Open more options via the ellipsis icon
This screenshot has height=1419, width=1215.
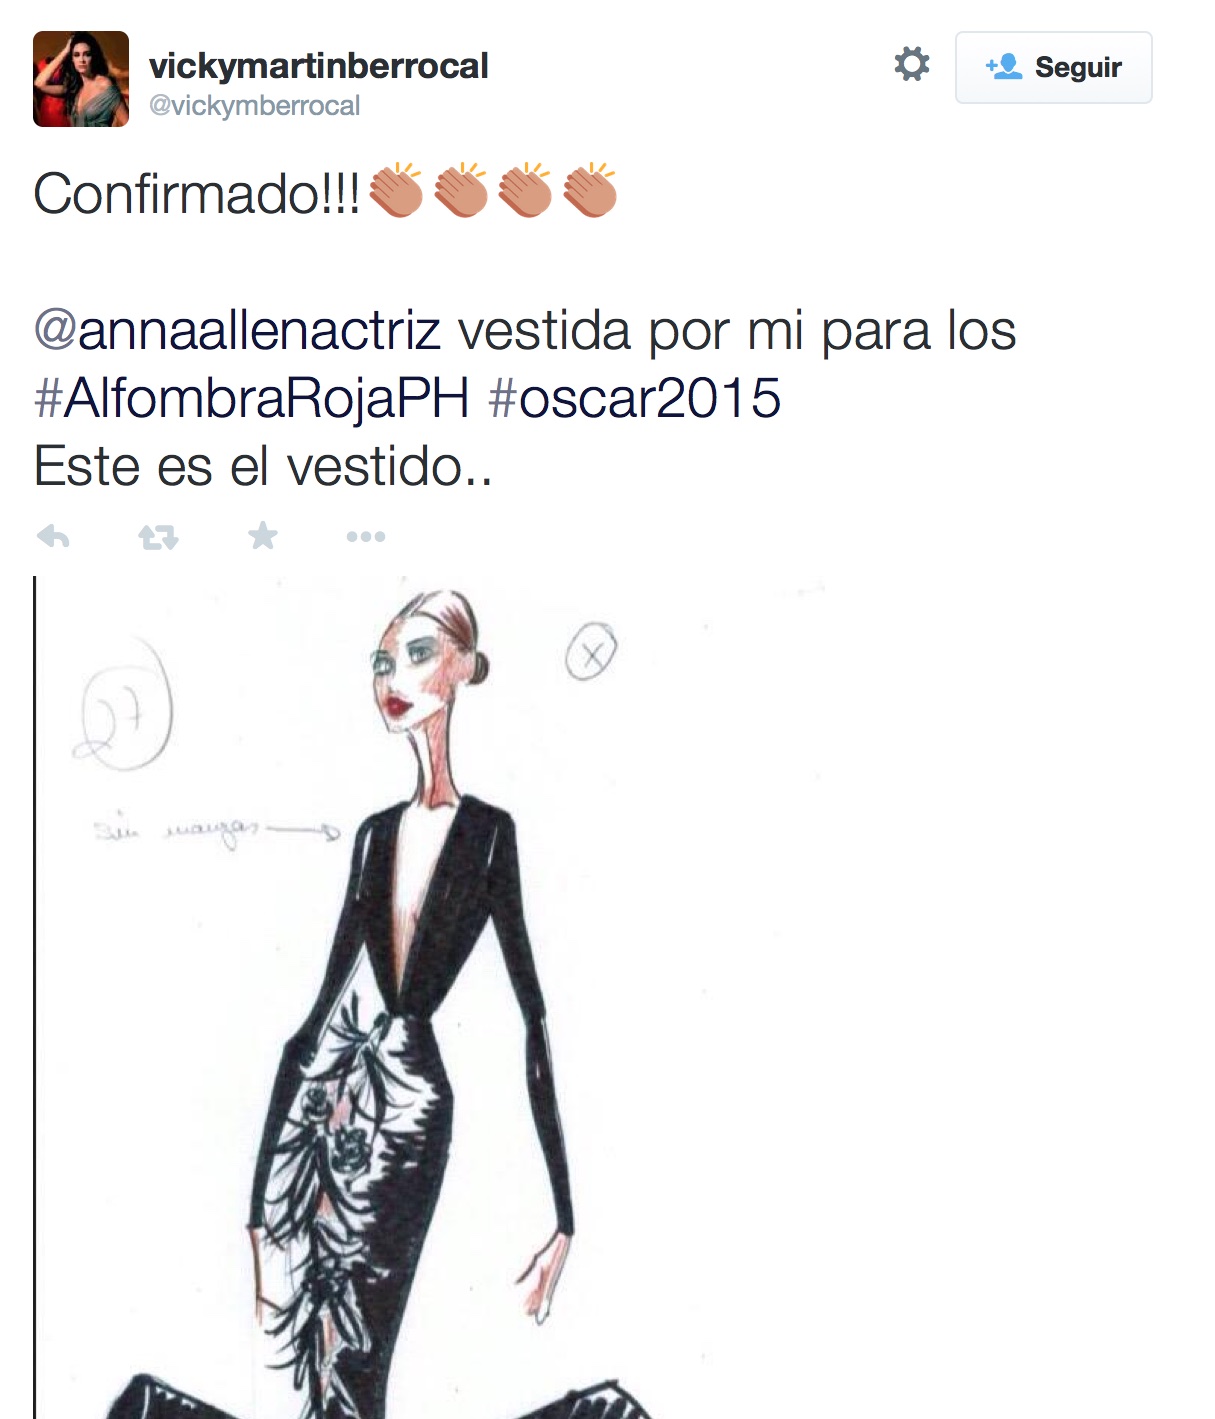point(366,537)
